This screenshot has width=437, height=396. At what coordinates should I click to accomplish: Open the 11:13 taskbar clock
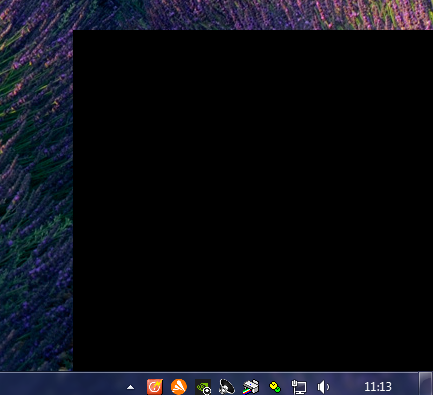coord(378,387)
